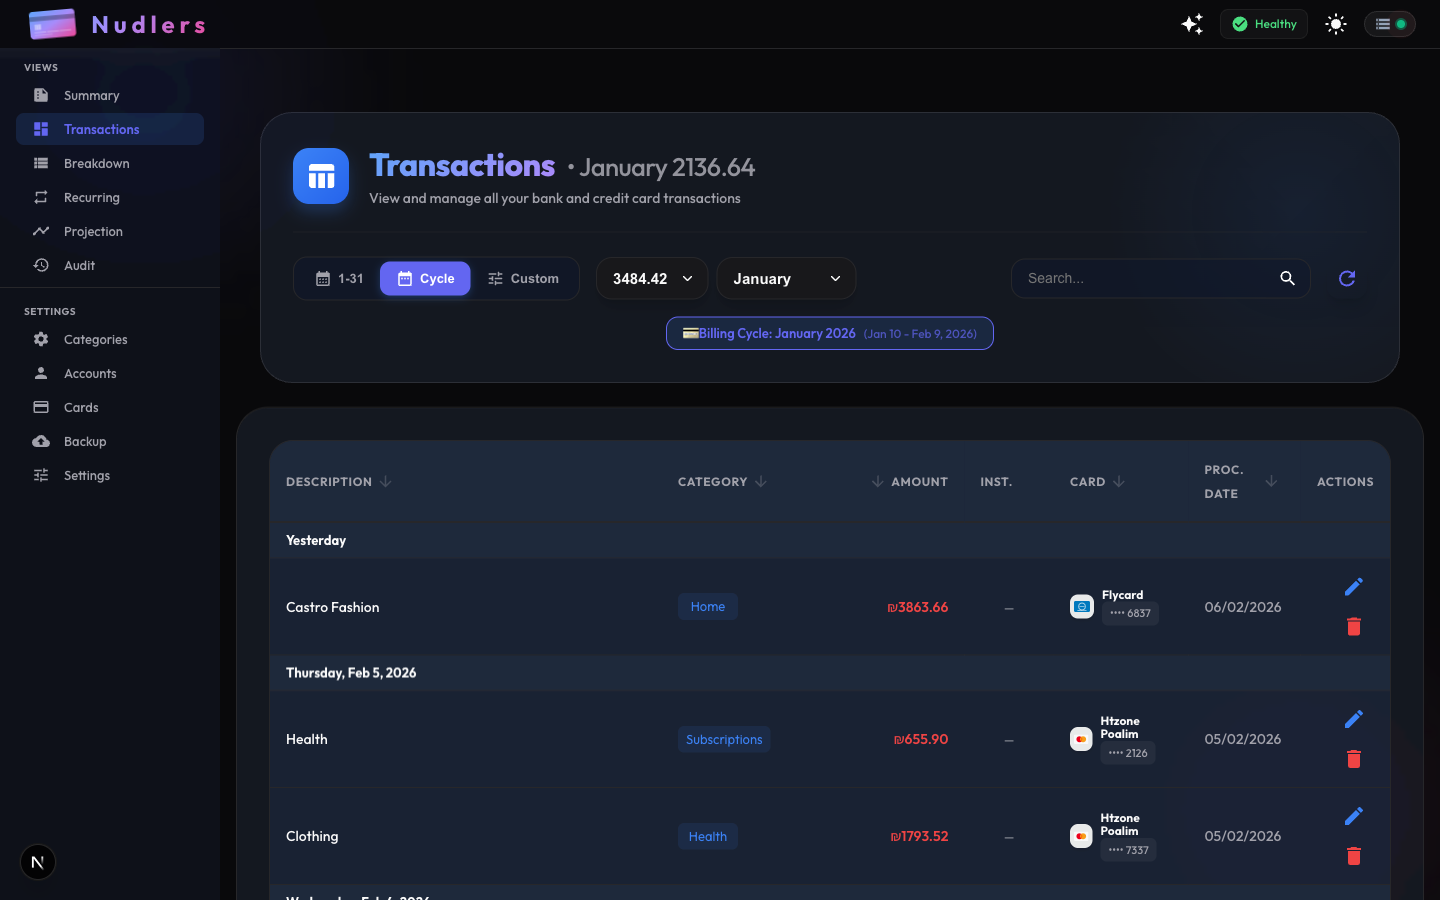
Task: Open the Categories settings gear
Action: pos(40,339)
